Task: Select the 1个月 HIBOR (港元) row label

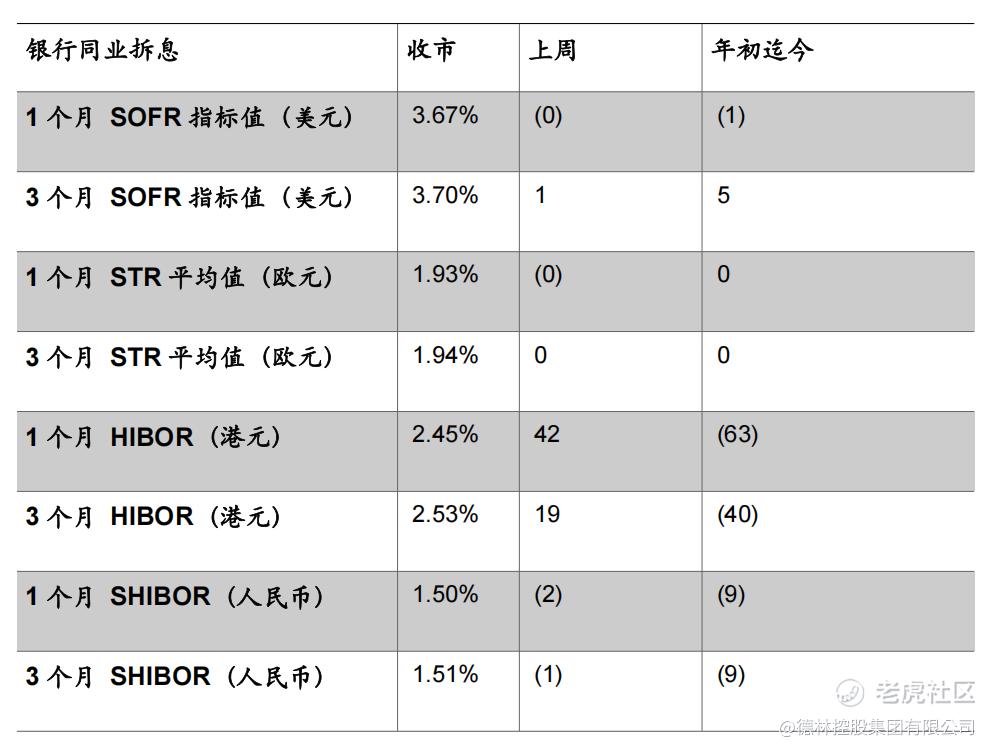Action: (153, 437)
